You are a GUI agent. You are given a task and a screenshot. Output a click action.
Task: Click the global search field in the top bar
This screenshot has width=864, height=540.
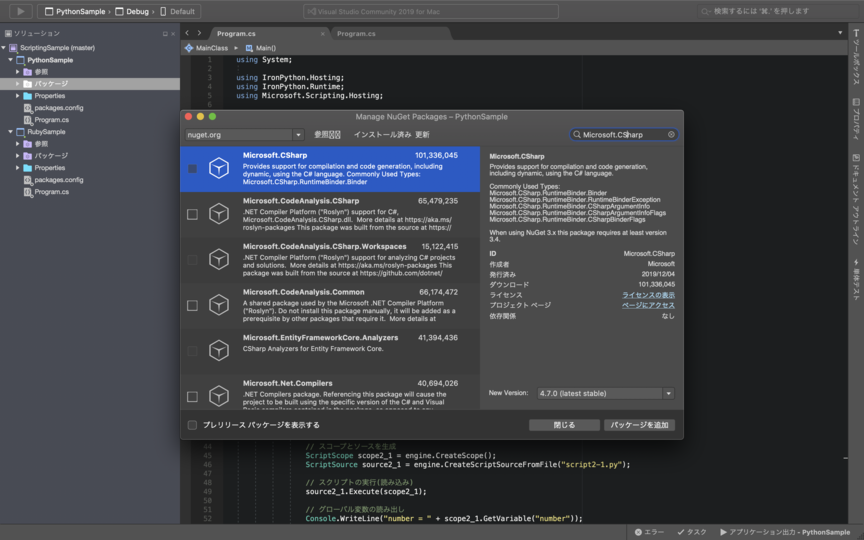click(777, 11)
